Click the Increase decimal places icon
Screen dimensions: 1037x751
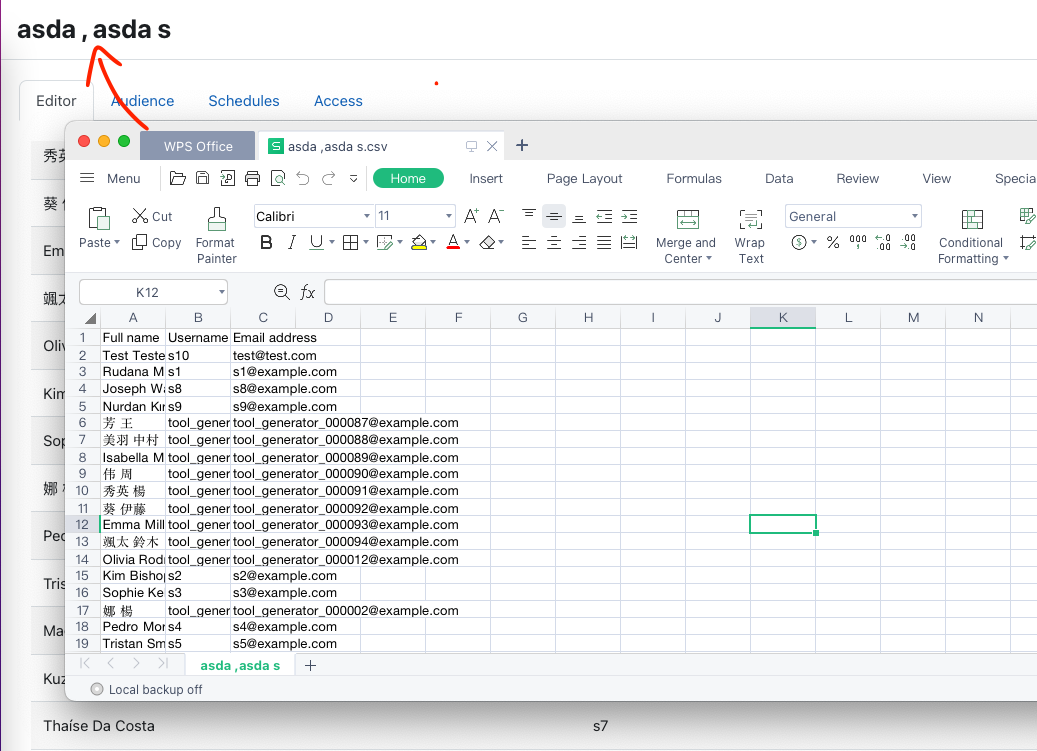click(883, 243)
